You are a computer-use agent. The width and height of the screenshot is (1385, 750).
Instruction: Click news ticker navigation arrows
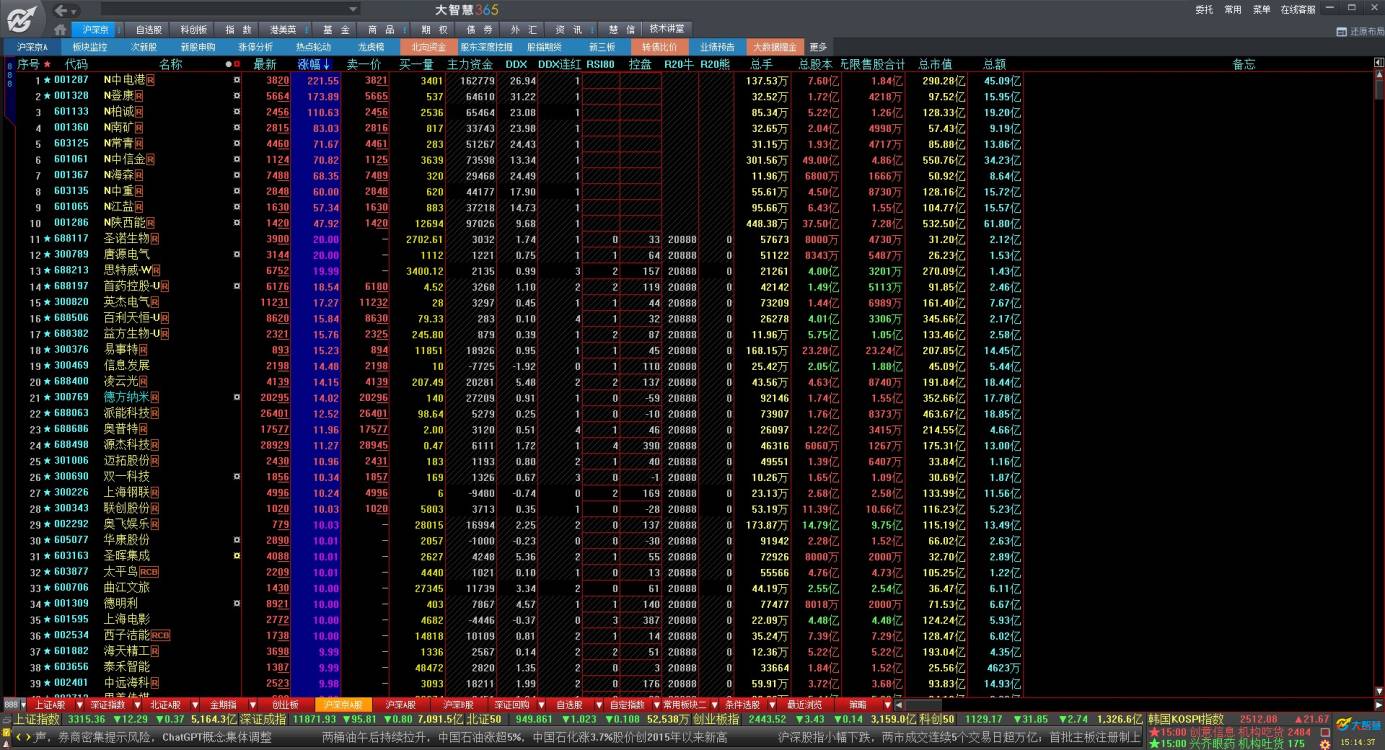pos(22,737)
